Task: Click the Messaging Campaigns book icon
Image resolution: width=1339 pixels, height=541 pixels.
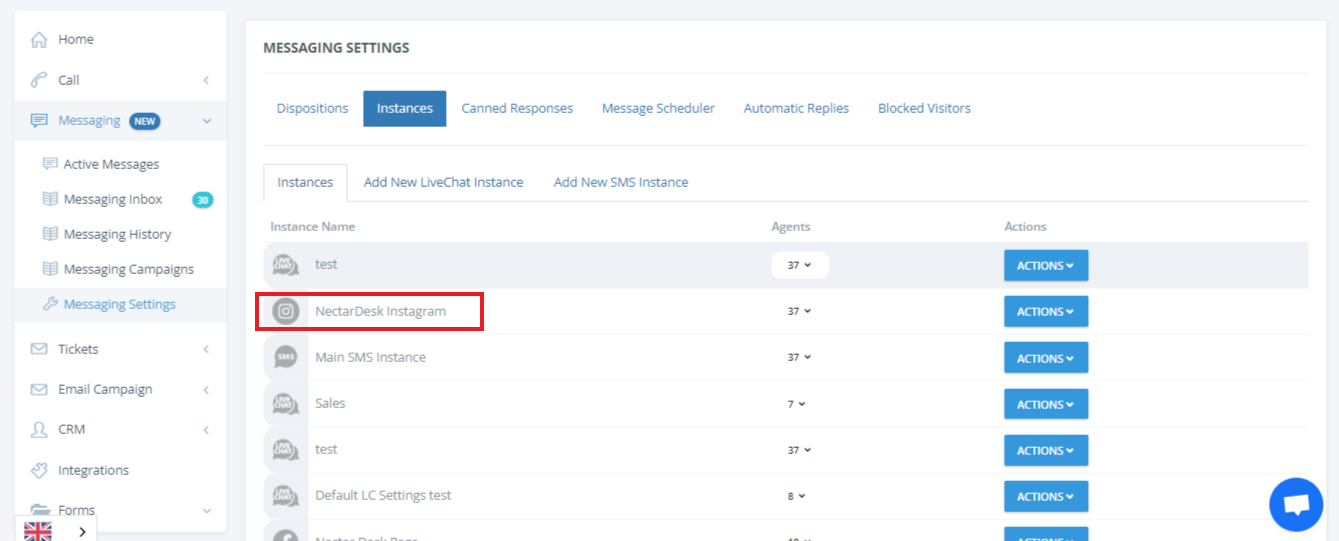Action: coord(50,269)
